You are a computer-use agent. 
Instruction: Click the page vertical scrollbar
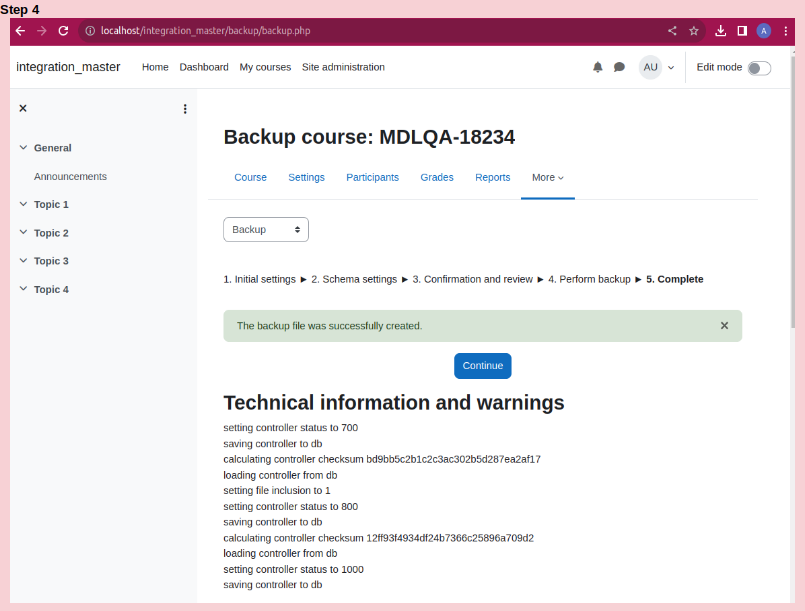tap(792, 190)
